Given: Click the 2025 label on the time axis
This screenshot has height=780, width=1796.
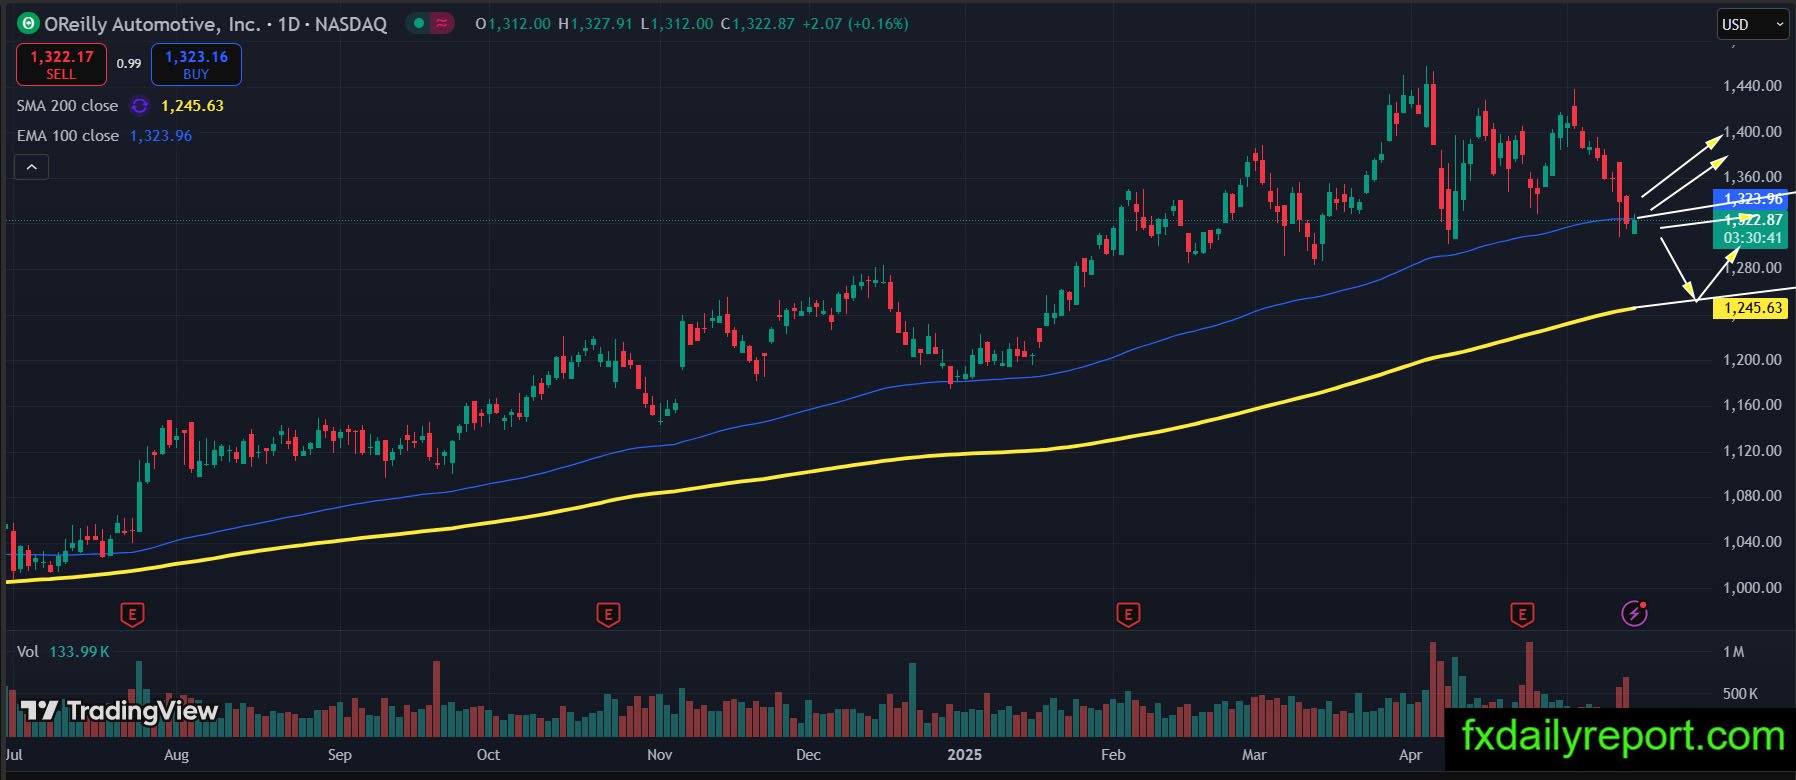Looking at the screenshot, I should 965,755.
